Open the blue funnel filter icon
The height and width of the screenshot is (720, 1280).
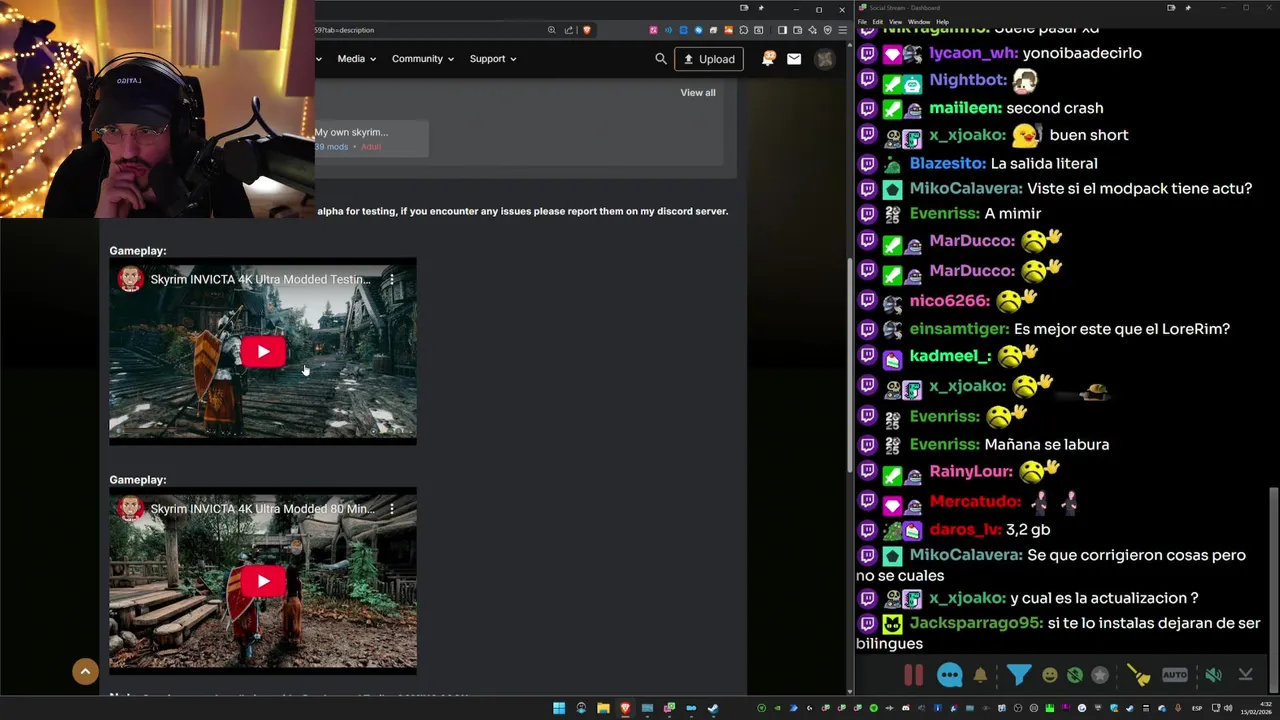pos(1018,675)
